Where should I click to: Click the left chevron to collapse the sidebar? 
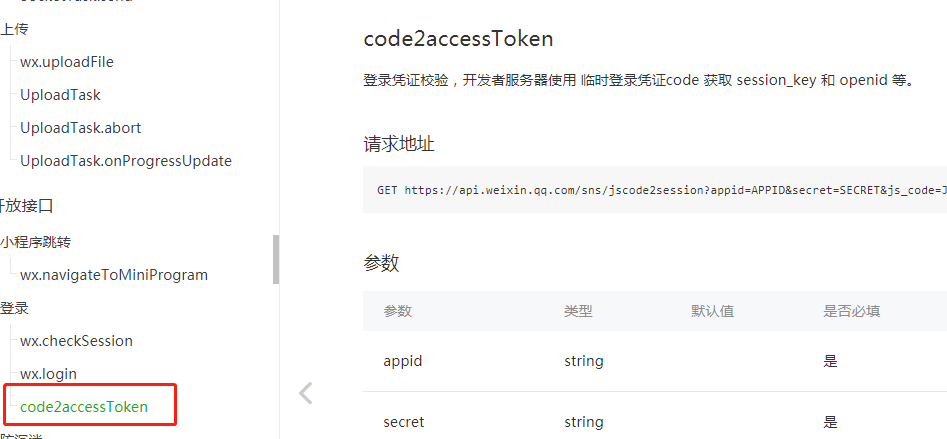tap(306, 393)
